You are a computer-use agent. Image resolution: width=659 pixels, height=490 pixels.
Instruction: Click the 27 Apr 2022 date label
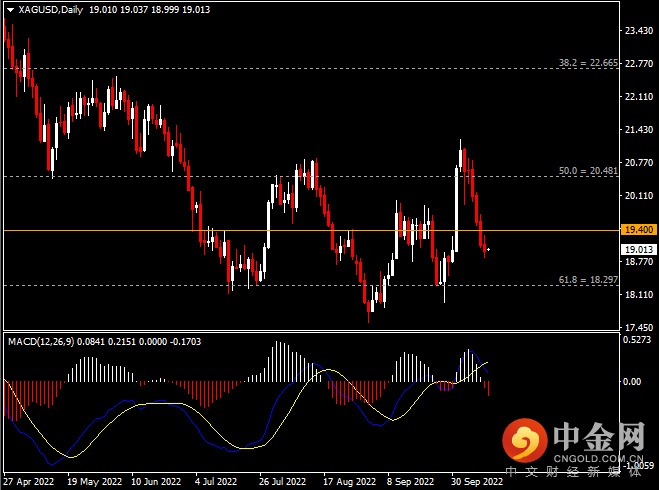point(29,482)
